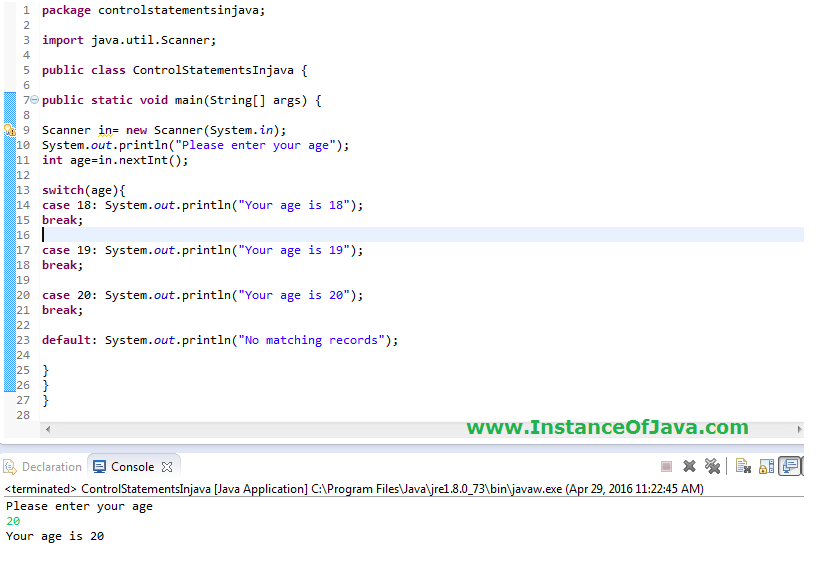Toggle Scroll Lock icon in Console toolbar
Viewport: 833px width, 570px height.
pyautogui.click(x=766, y=466)
